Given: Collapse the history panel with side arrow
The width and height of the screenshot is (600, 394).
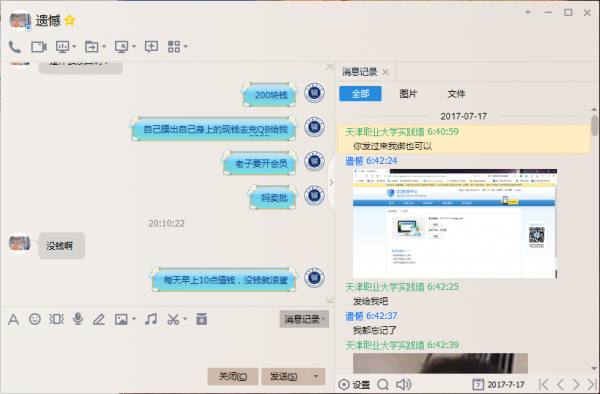Looking at the screenshot, I should point(331,183).
